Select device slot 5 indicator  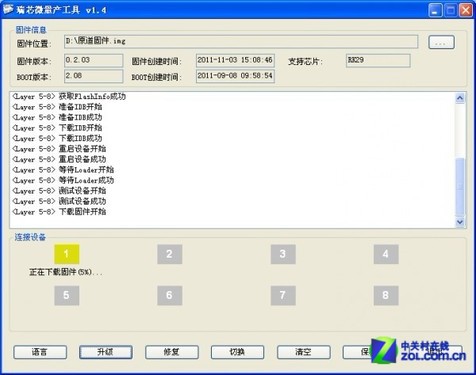coord(67,295)
